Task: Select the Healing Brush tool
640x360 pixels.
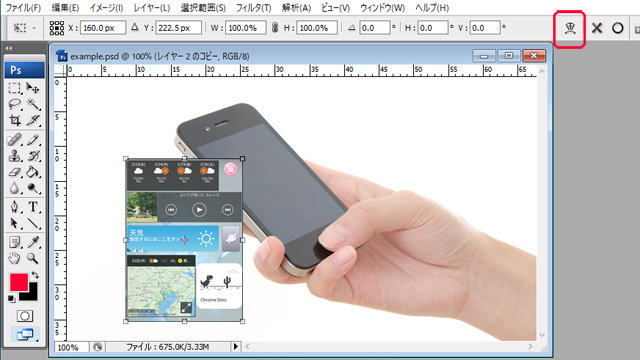Action: coord(15,140)
